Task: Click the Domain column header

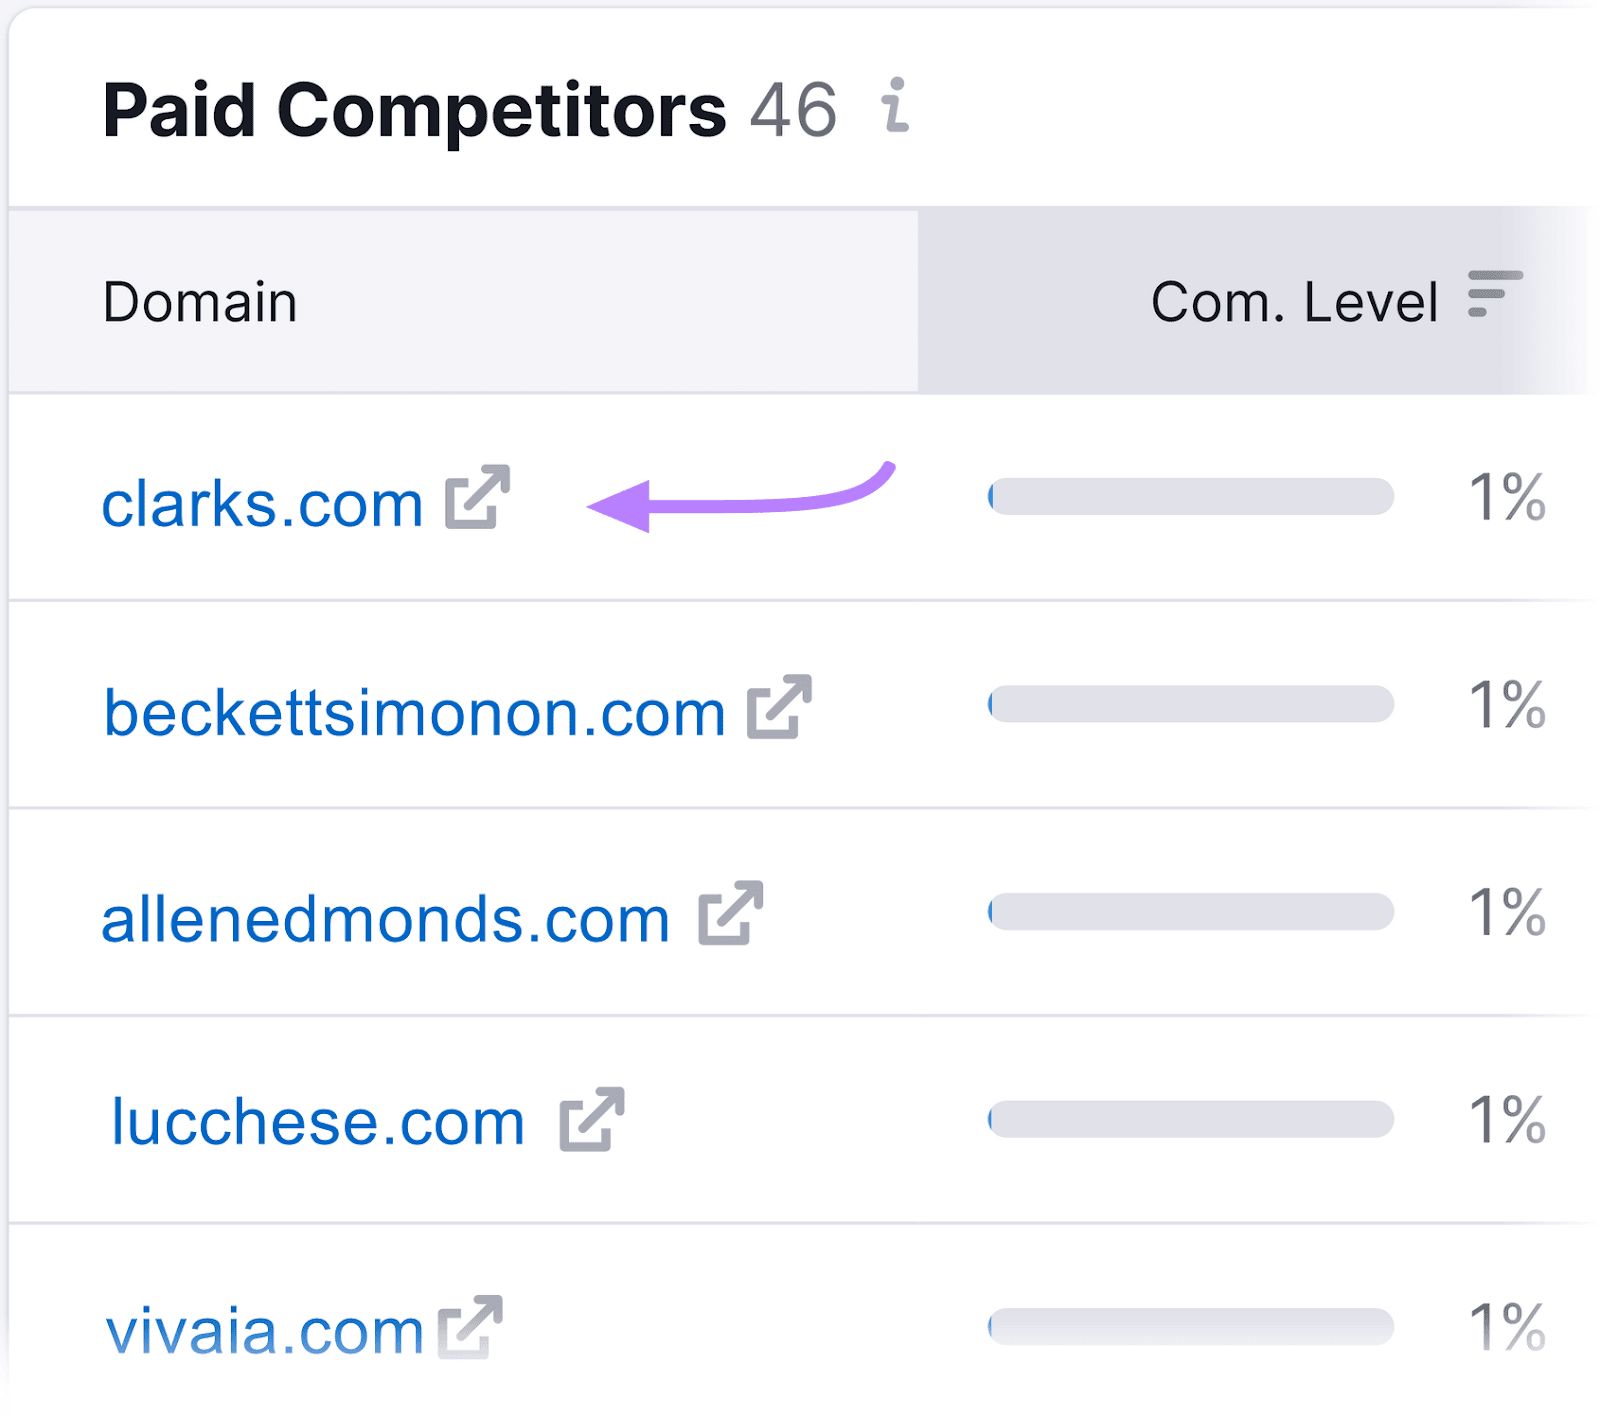Action: point(200,299)
